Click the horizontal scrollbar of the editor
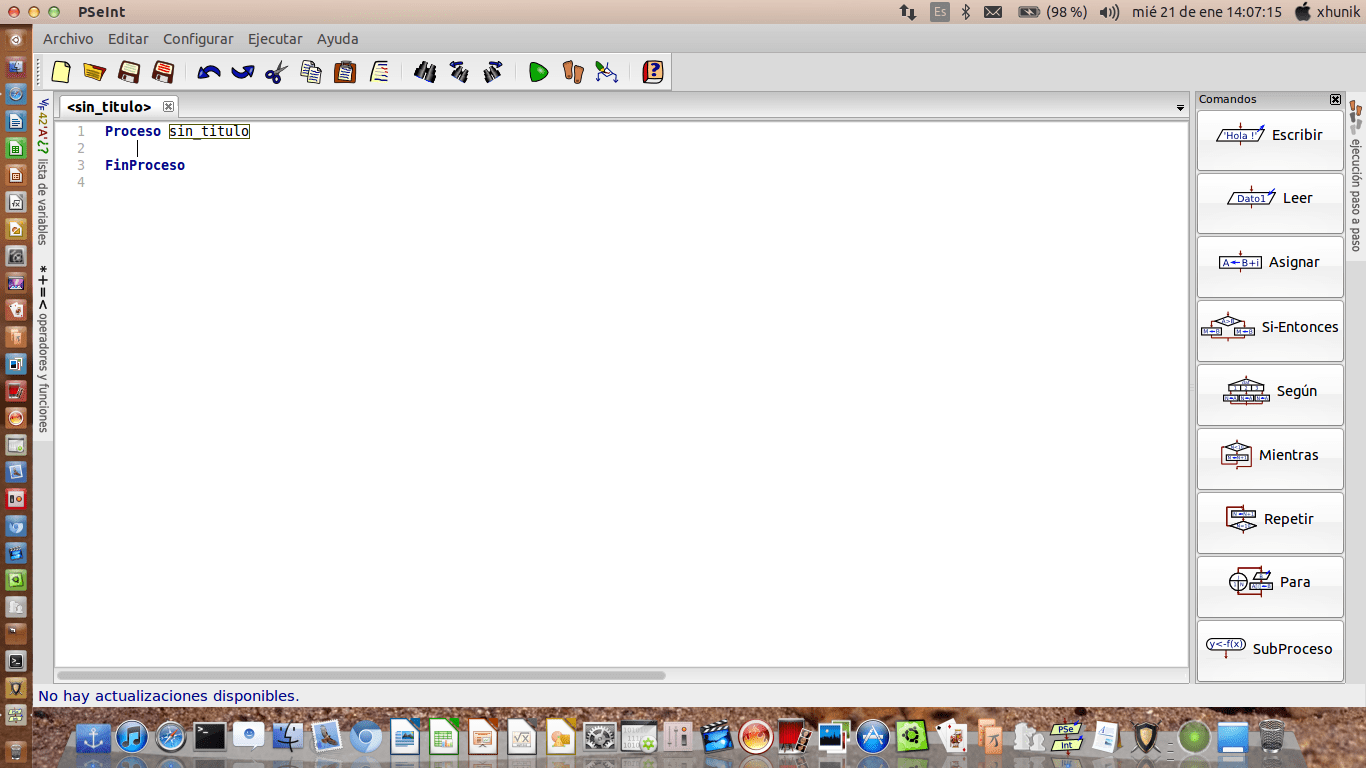The image size is (1366, 768). [x=361, y=676]
